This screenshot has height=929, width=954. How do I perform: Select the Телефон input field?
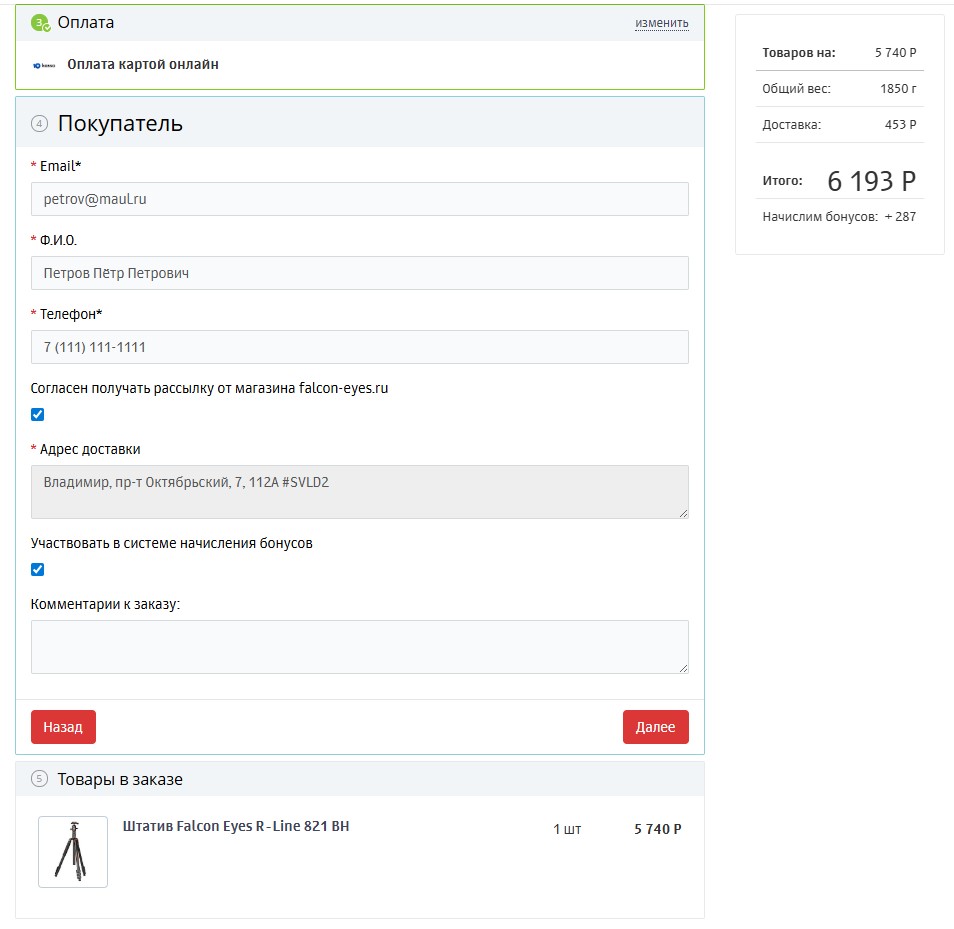pyautogui.click(x=360, y=347)
